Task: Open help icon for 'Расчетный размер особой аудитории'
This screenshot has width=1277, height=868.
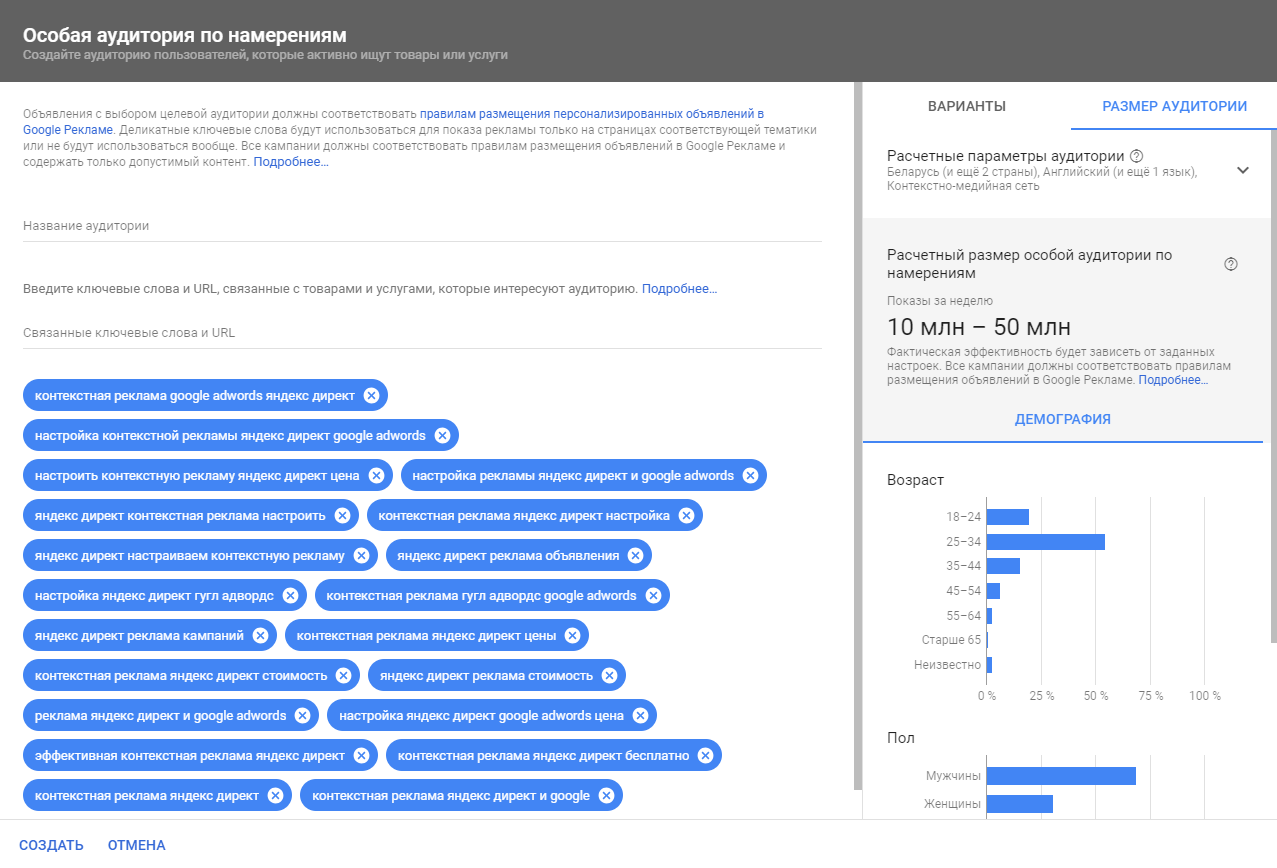Action: [1231, 264]
